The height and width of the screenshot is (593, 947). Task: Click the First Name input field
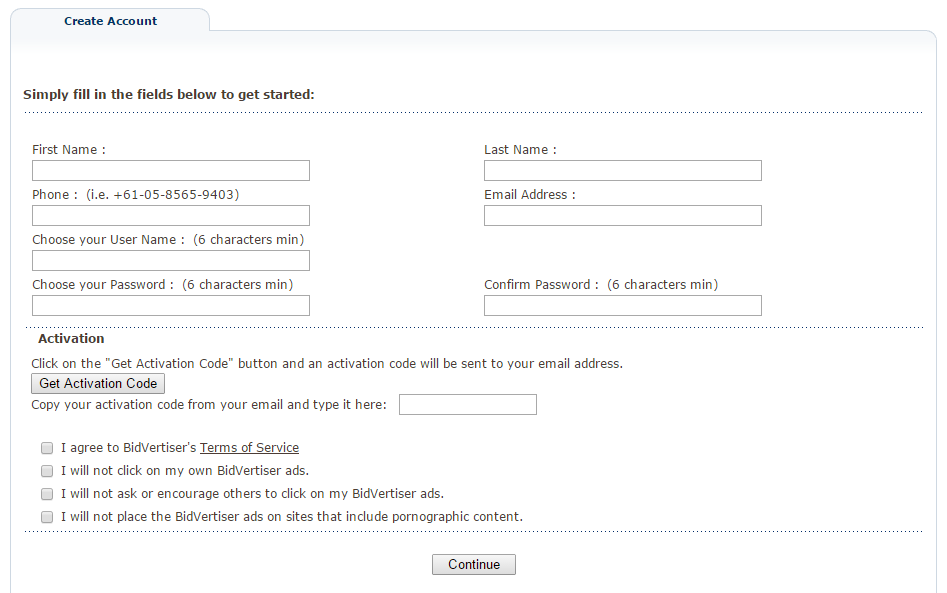click(171, 171)
